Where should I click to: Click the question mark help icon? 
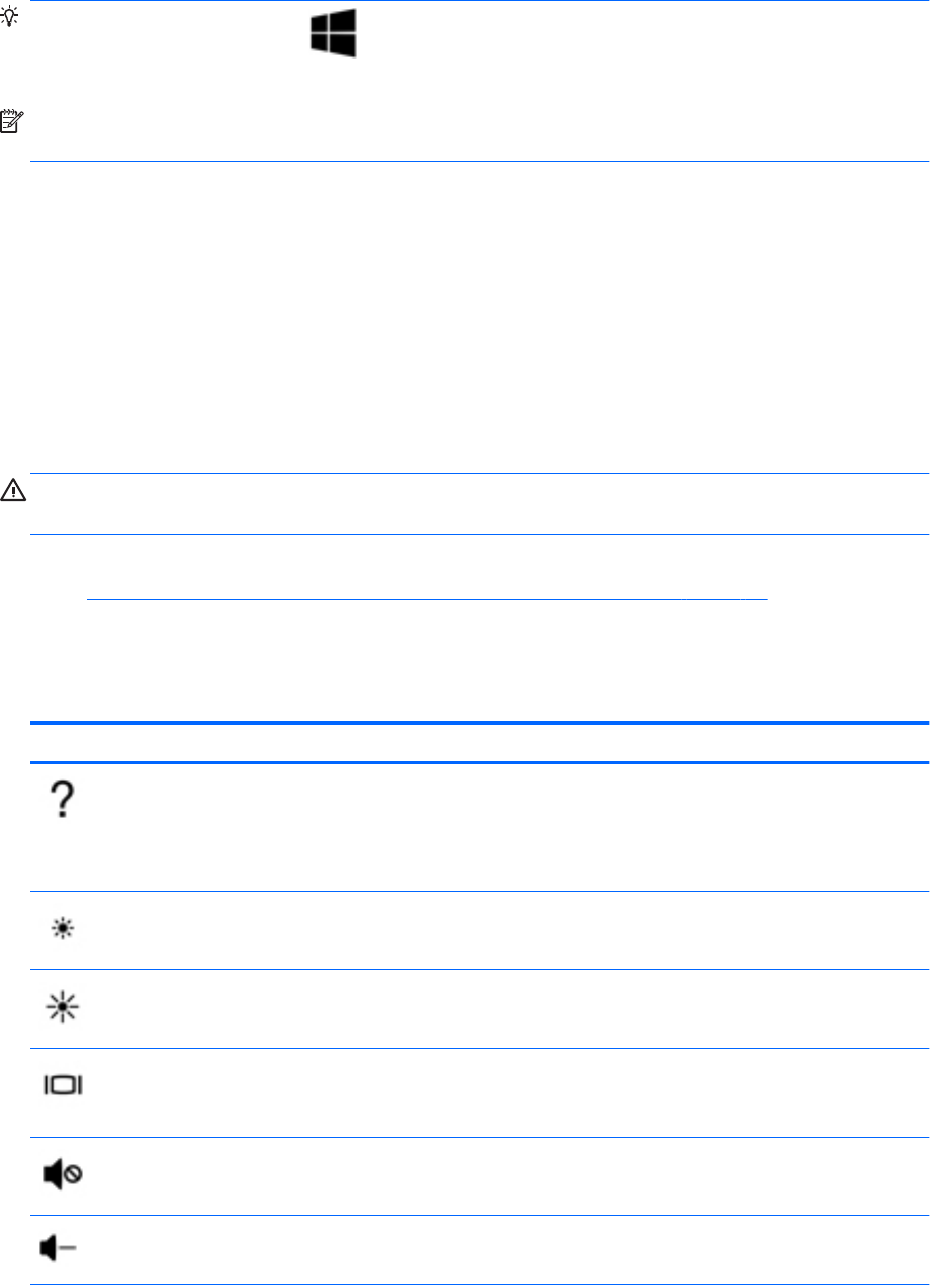point(63,801)
